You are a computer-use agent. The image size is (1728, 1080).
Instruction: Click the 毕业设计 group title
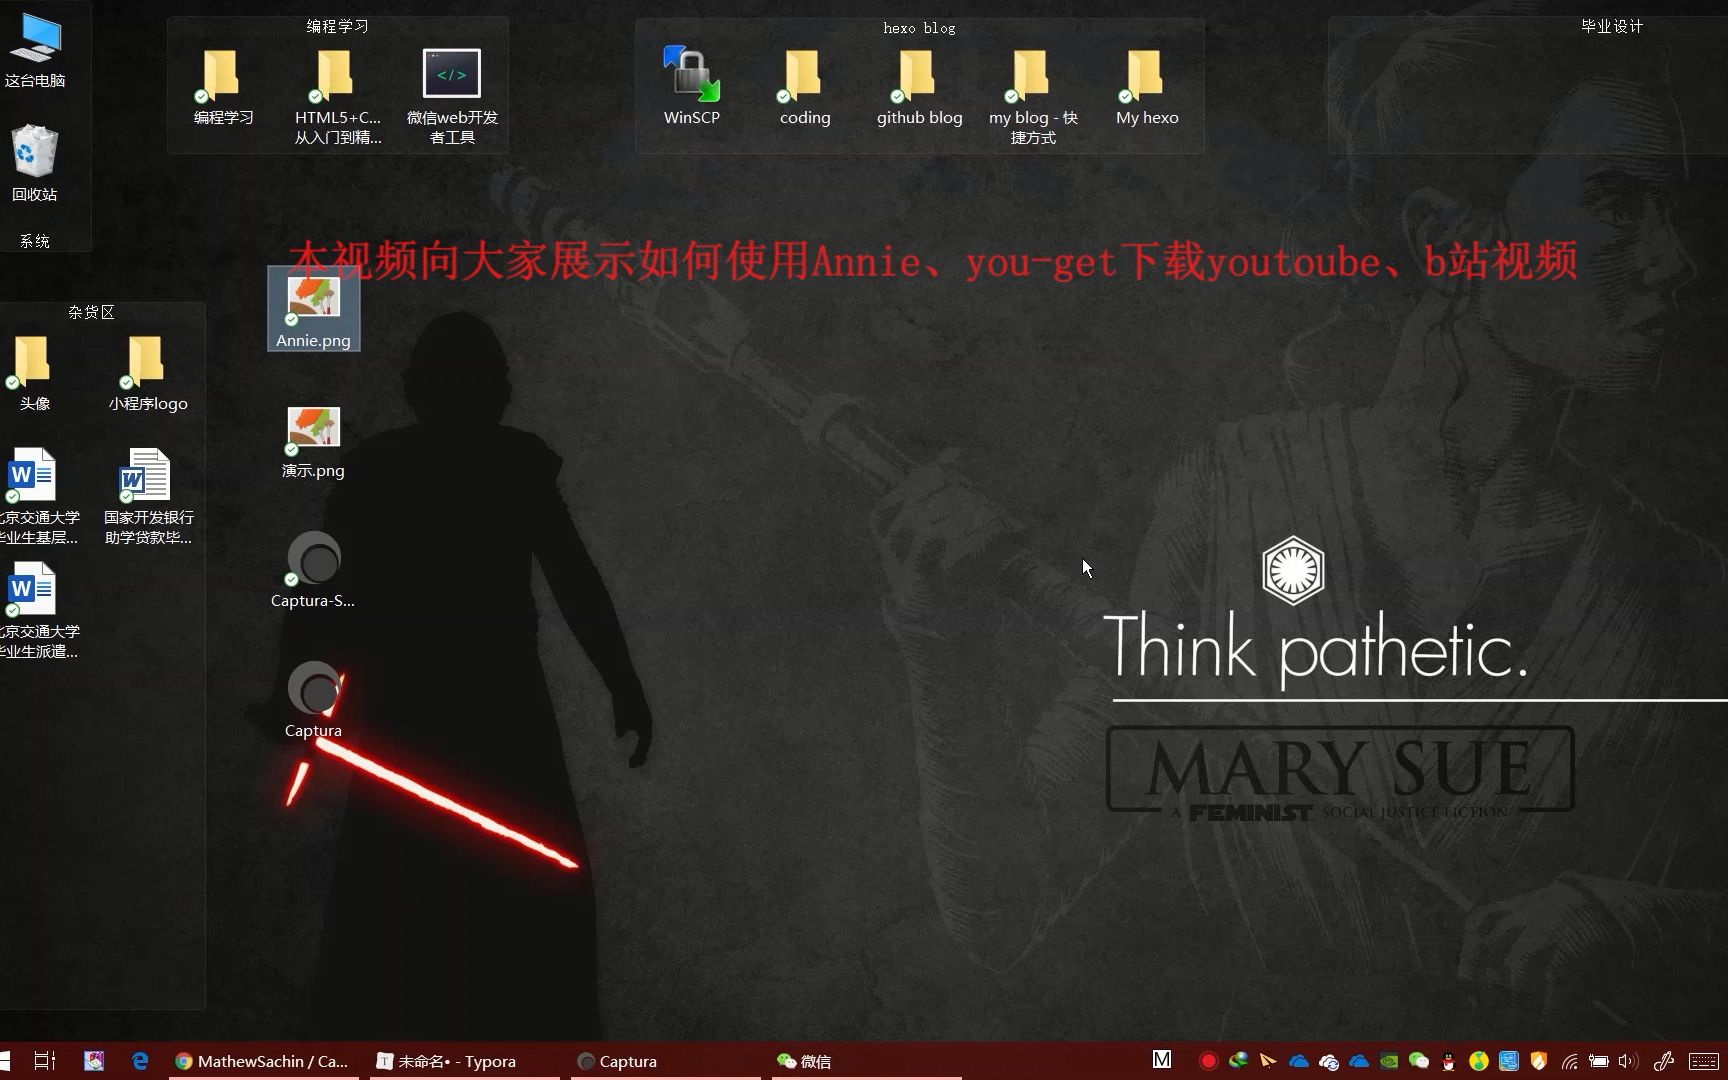[x=1612, y=27]
